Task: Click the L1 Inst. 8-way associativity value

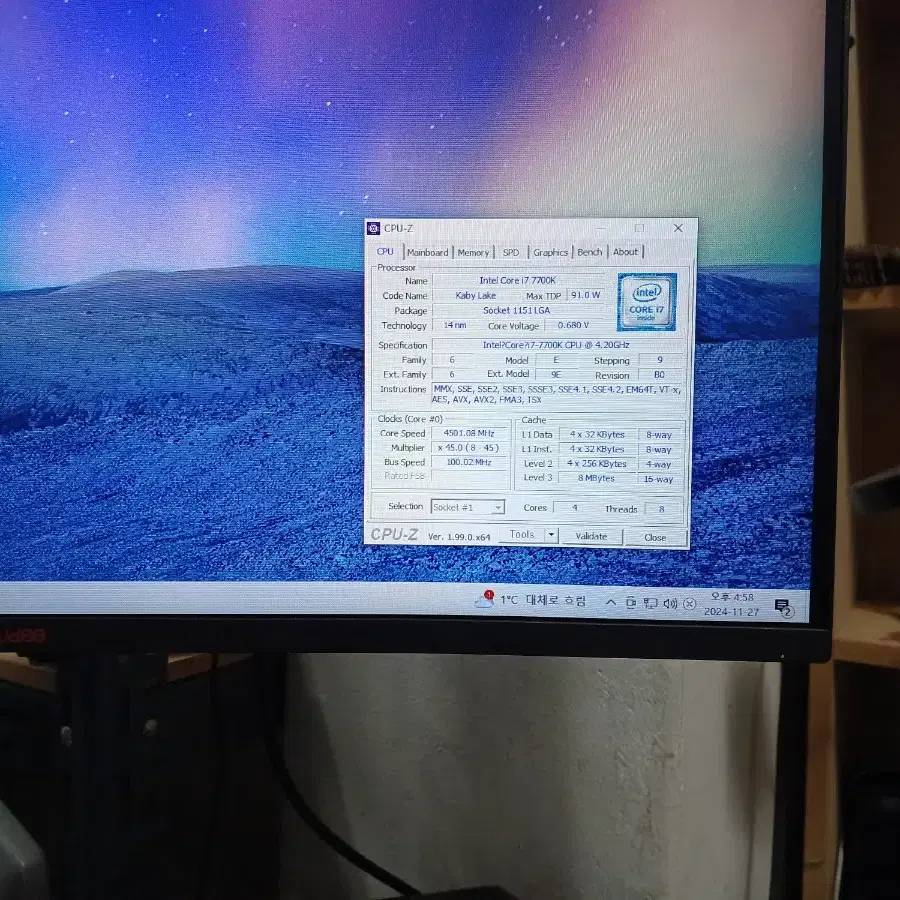Action: pyautogui.click(x=660, y=449)
